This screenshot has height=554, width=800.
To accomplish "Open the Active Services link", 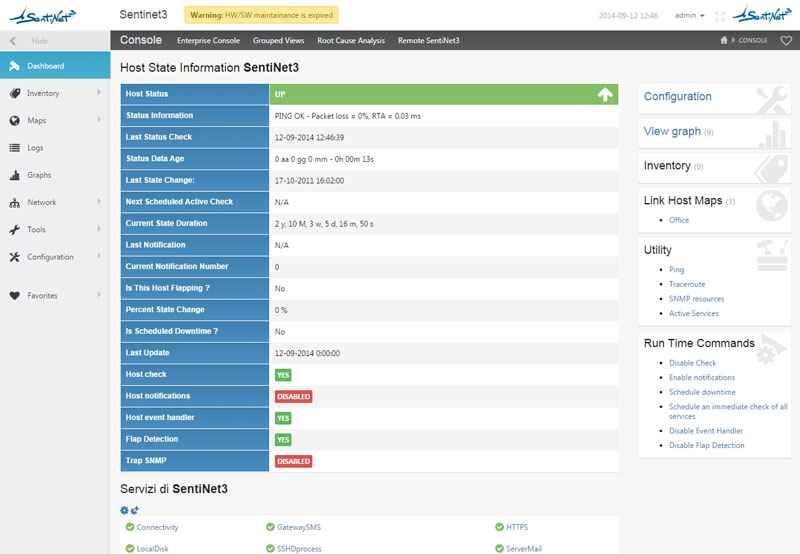I will click(x=694, y=313).
